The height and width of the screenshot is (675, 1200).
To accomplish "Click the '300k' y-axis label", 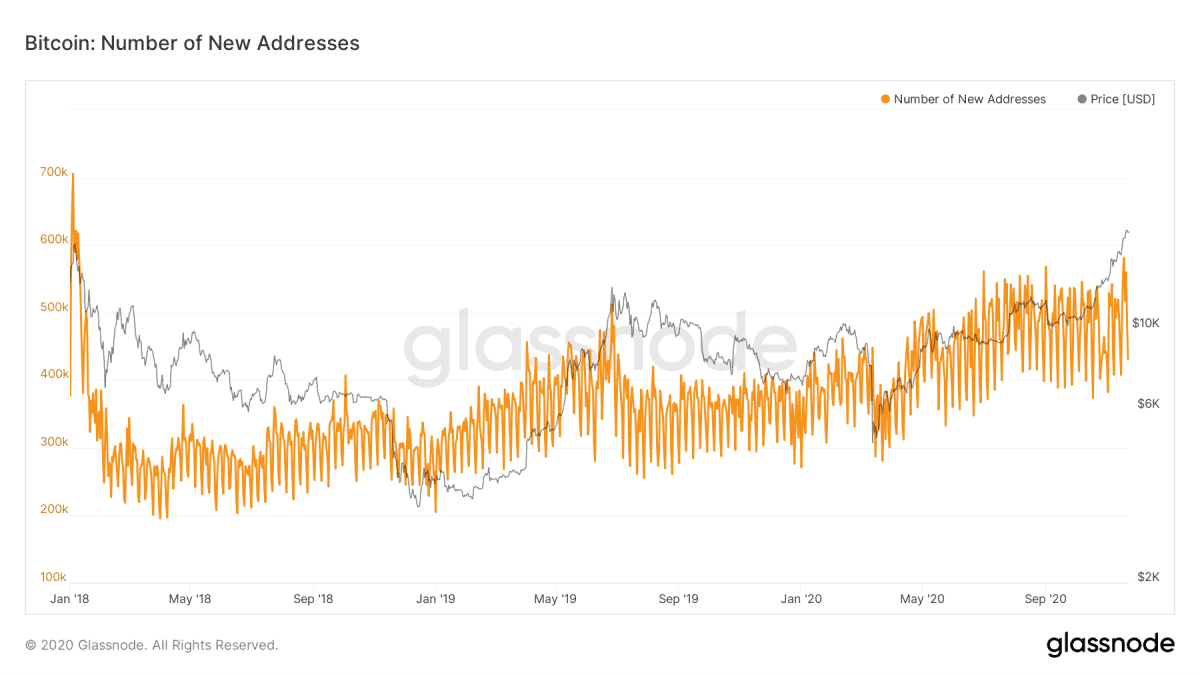I will (x=54, y=442).
